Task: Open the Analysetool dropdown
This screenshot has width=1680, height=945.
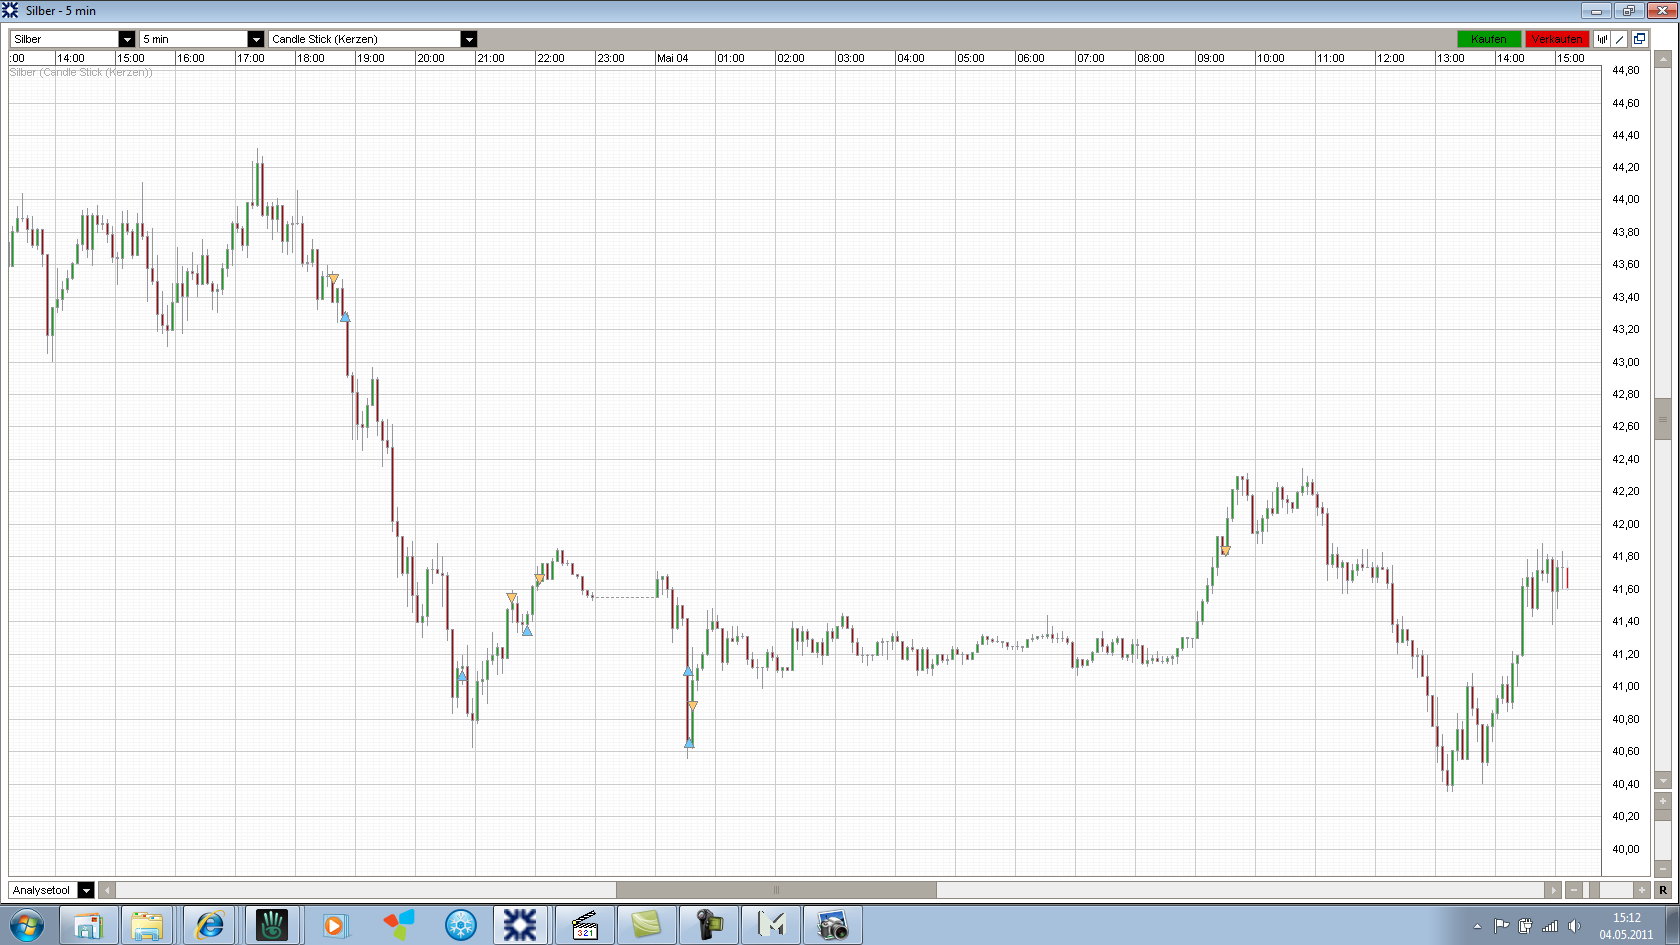Action: (51, 890)
